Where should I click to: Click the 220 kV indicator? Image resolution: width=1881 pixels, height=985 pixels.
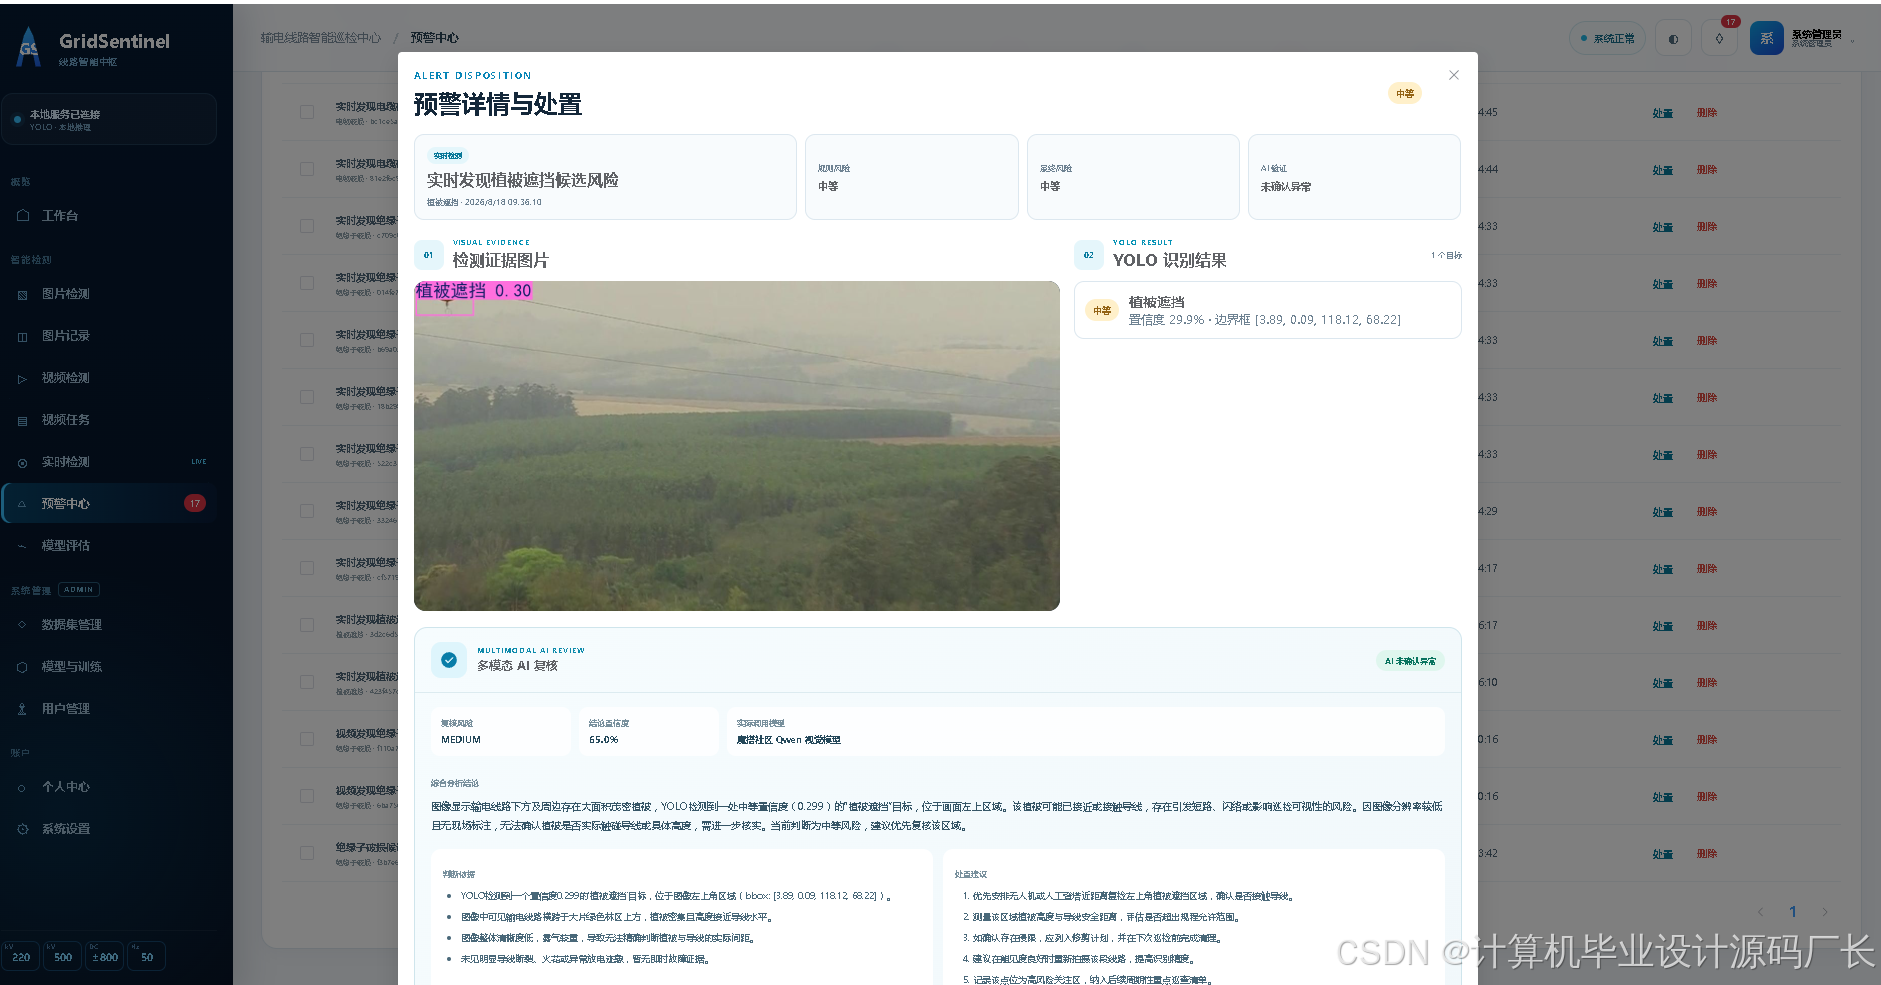click(21, 957)
